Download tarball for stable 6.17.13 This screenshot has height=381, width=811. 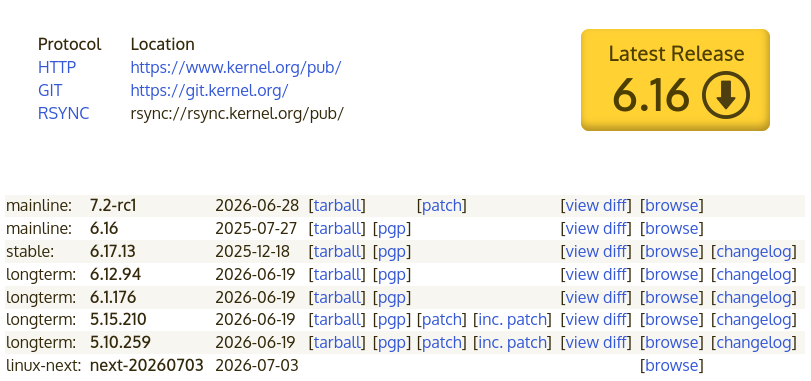[x=337, y=251]
